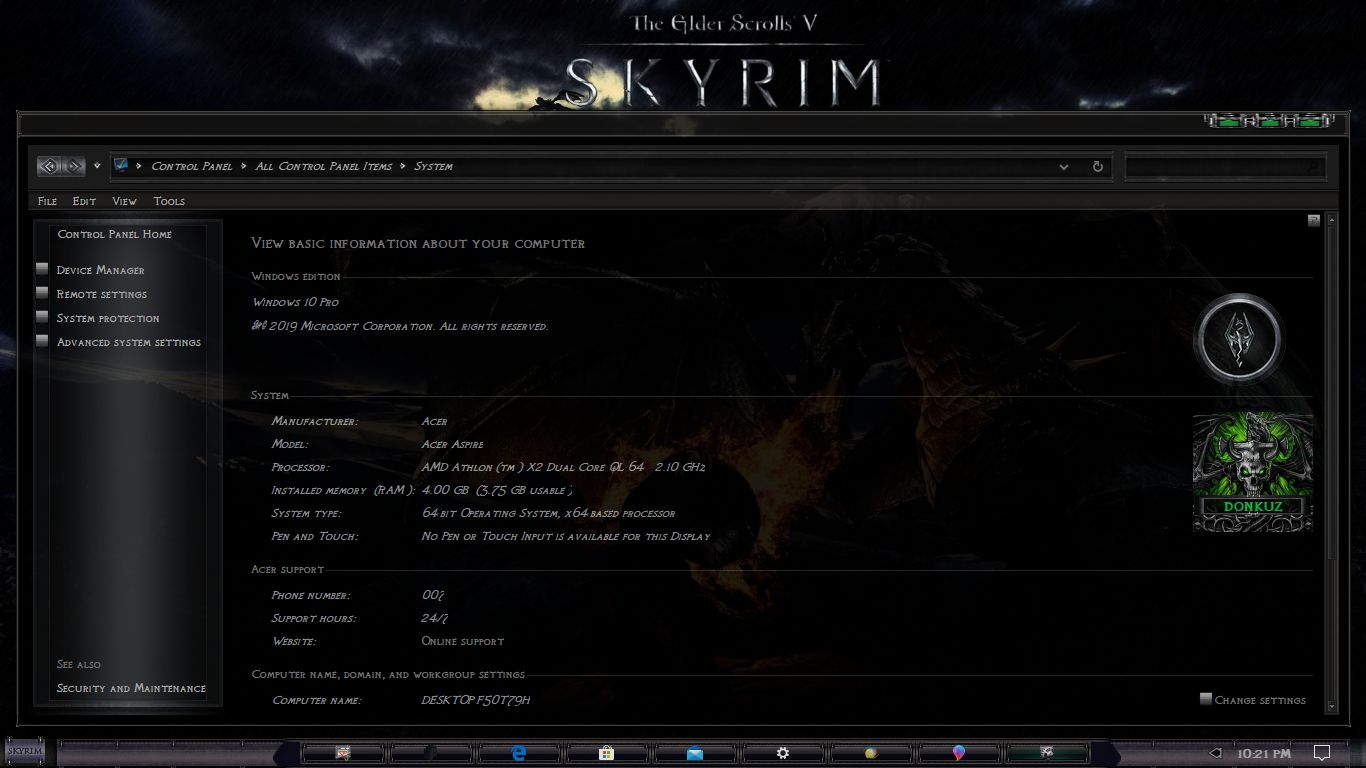The height and width of the screenshot is (768, 1366).
Task: Open the orange ball taskbar icon
Action: pyautogui.click(x=871, y=753)
